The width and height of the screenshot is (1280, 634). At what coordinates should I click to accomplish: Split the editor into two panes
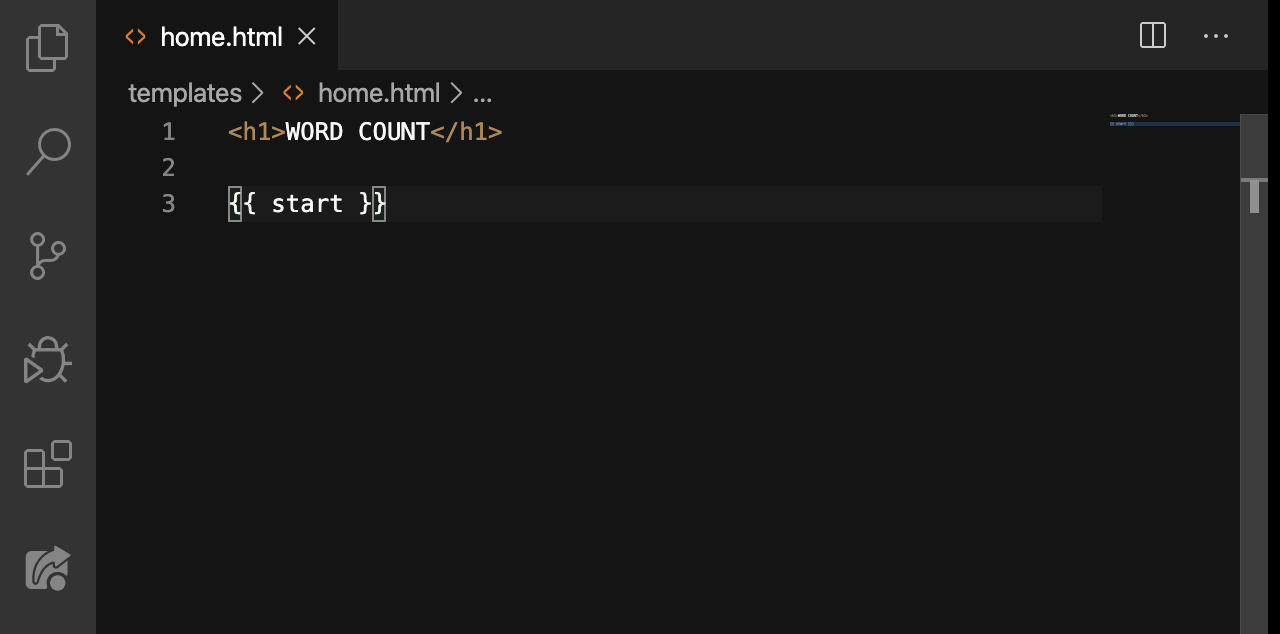[x=1152, y=36]
